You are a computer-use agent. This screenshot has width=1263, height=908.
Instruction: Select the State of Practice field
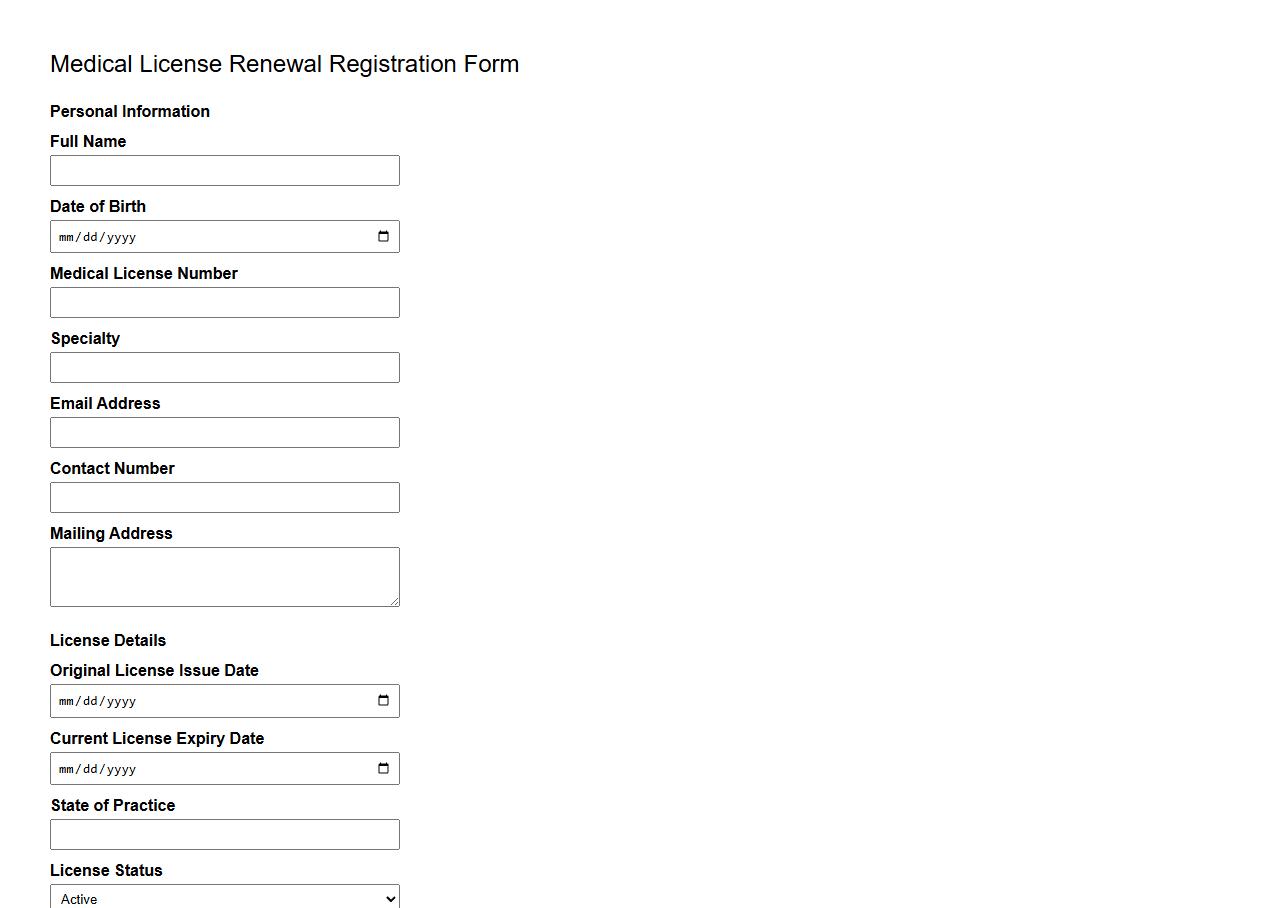click(x=224, y=834)
